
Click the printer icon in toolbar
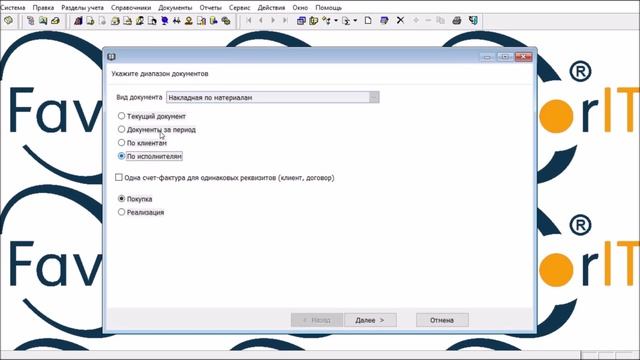pos(457,20)
